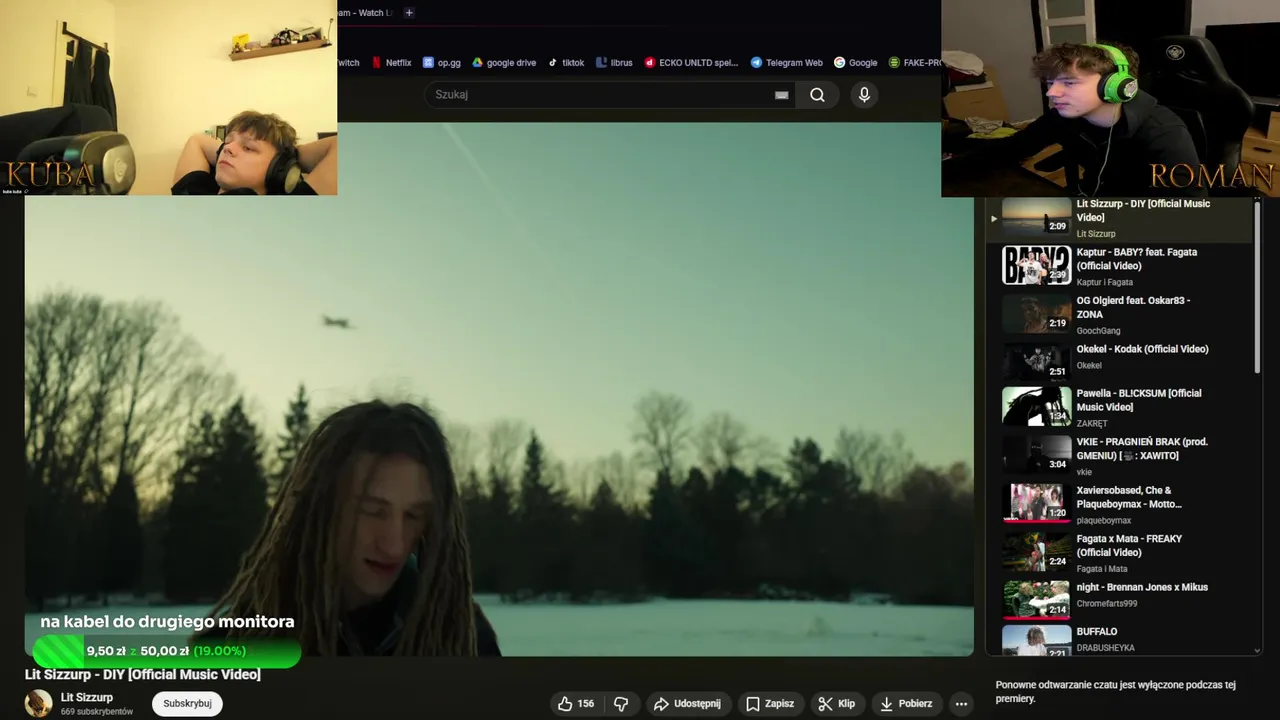Open the ECKO UNLTD bookmark
This screenshot has height=720, width=1280.
pos(691,62)
